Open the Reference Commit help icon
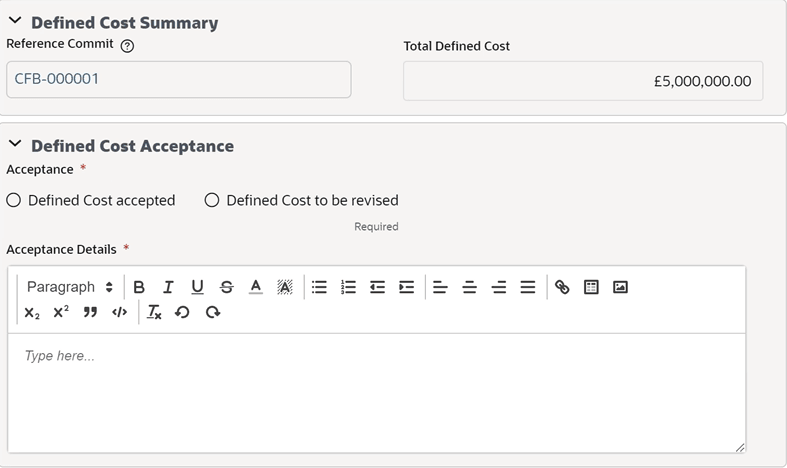 pos(127,46)
